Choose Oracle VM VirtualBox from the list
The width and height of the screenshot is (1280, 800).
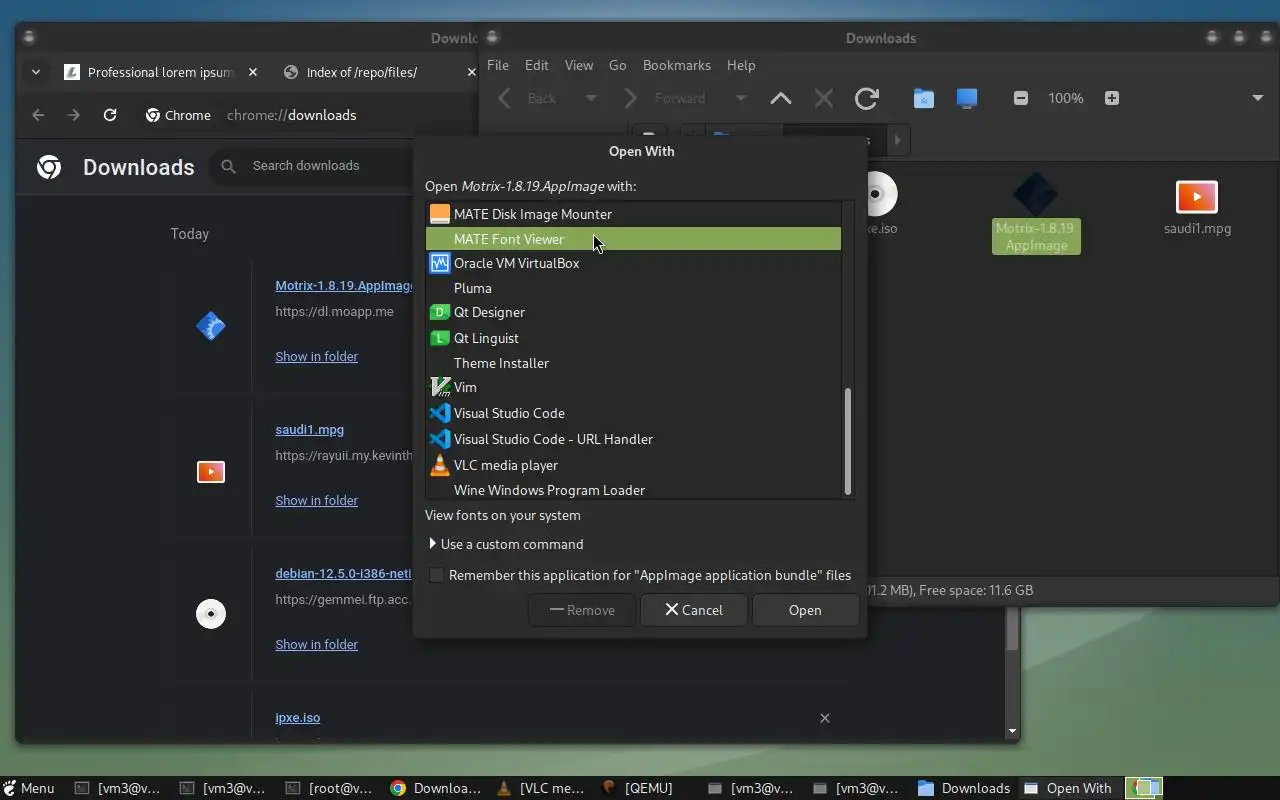click(633, 263)
